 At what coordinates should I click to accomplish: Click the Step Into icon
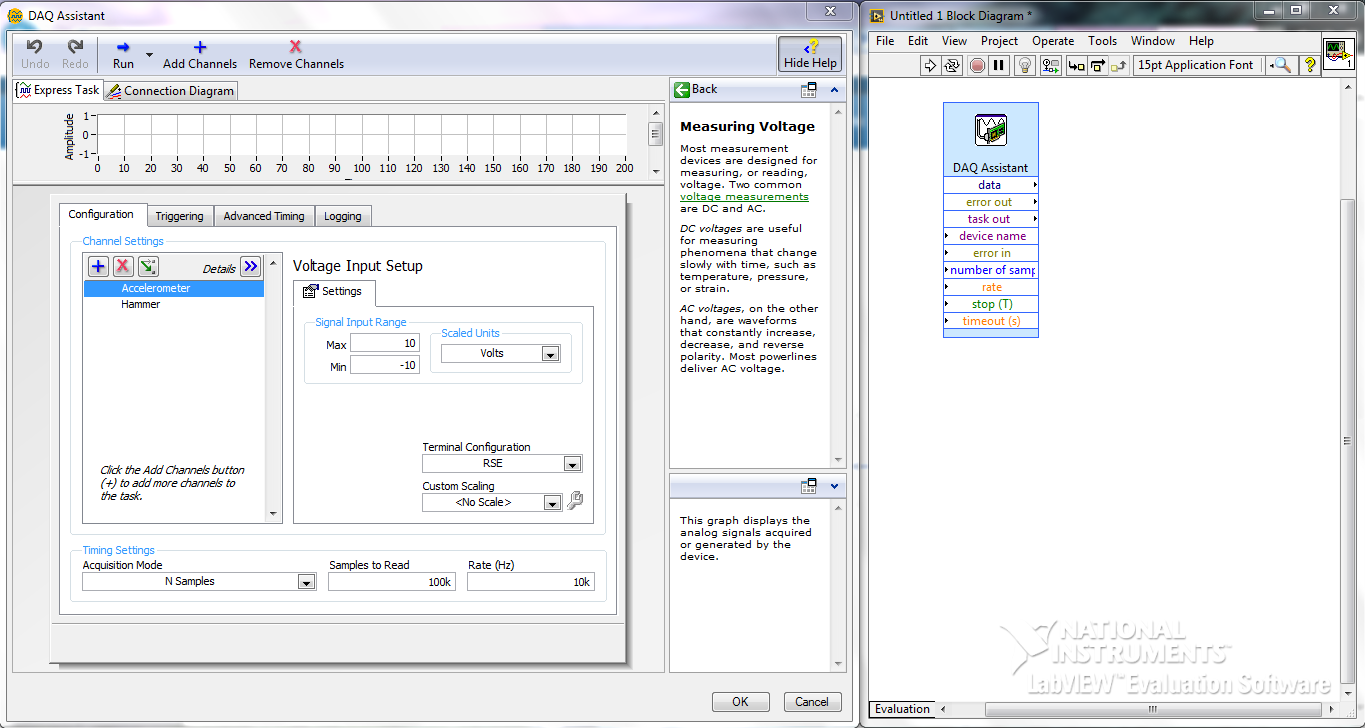pyautogui.click(x=1076, y=65)
